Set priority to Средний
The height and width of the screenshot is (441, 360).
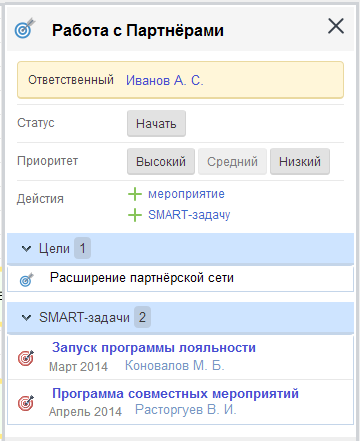[232, 162]
